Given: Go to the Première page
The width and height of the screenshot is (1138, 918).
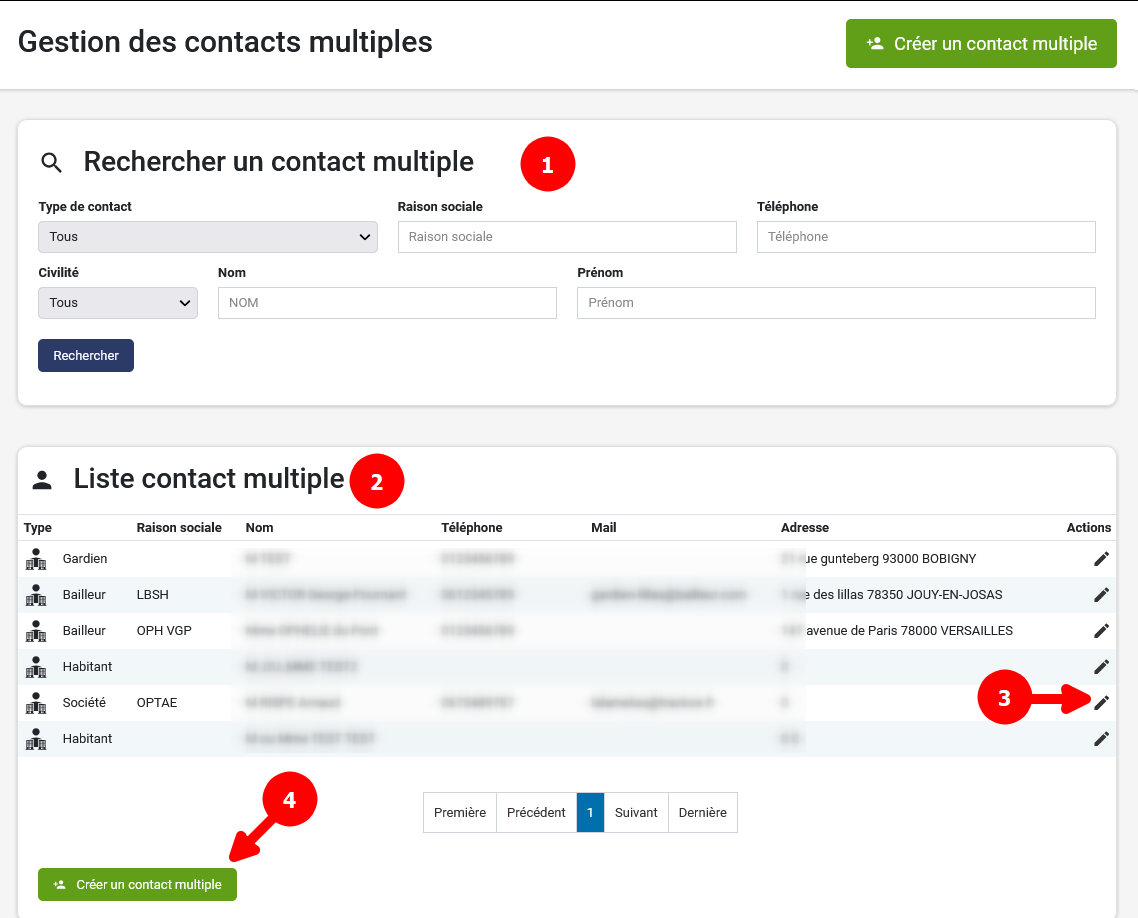Looking at the screenshot, I should point(460,813).
